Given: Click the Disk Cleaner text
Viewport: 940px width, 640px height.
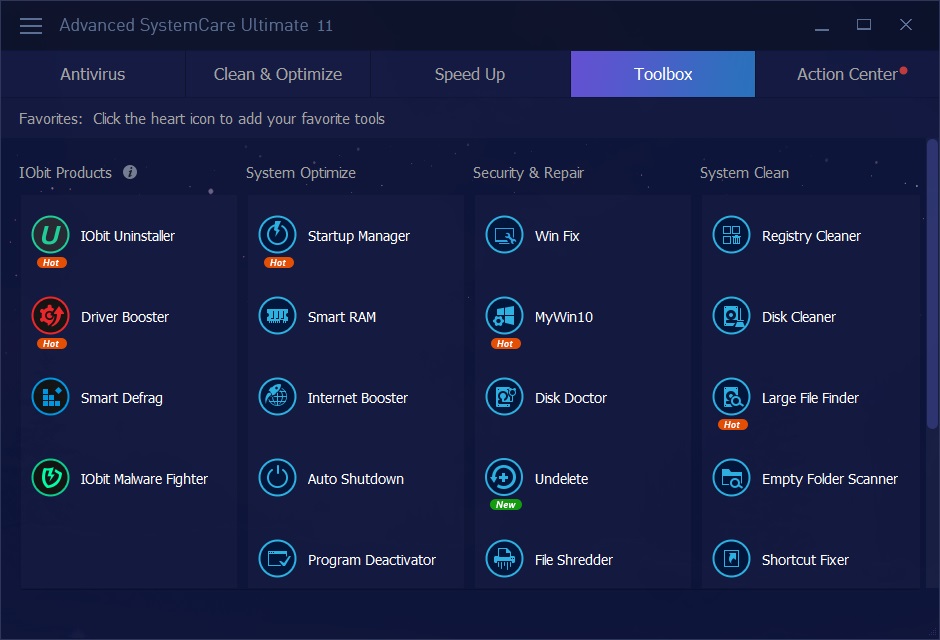Looking at the screenshot, I should coord(799,317).
